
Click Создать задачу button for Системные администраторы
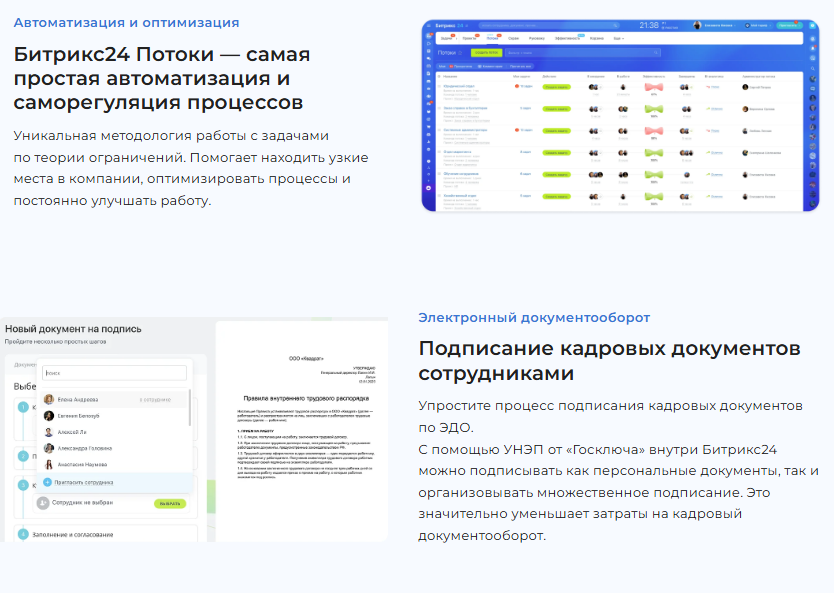[556, 131]
